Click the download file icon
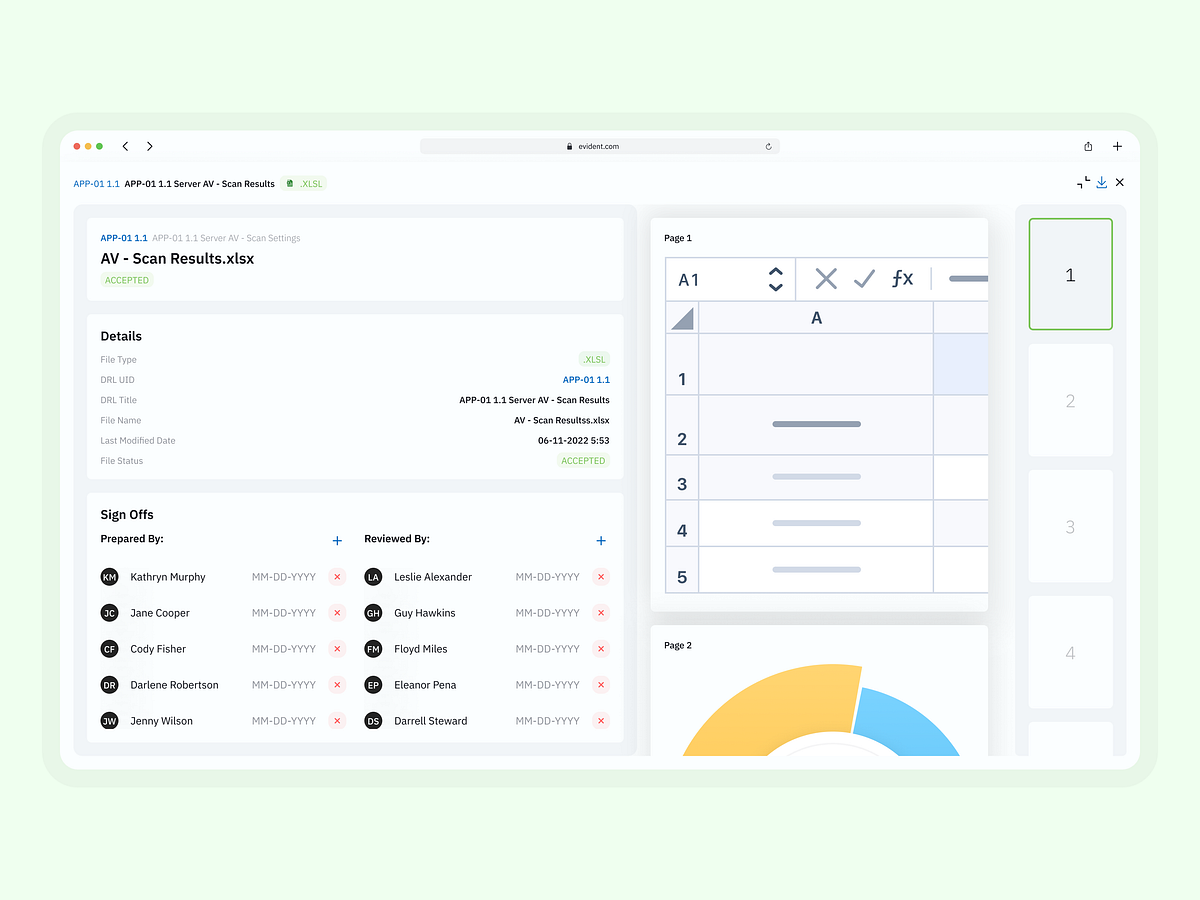This screenshot has width=1200, height=900. [1101, 182]
